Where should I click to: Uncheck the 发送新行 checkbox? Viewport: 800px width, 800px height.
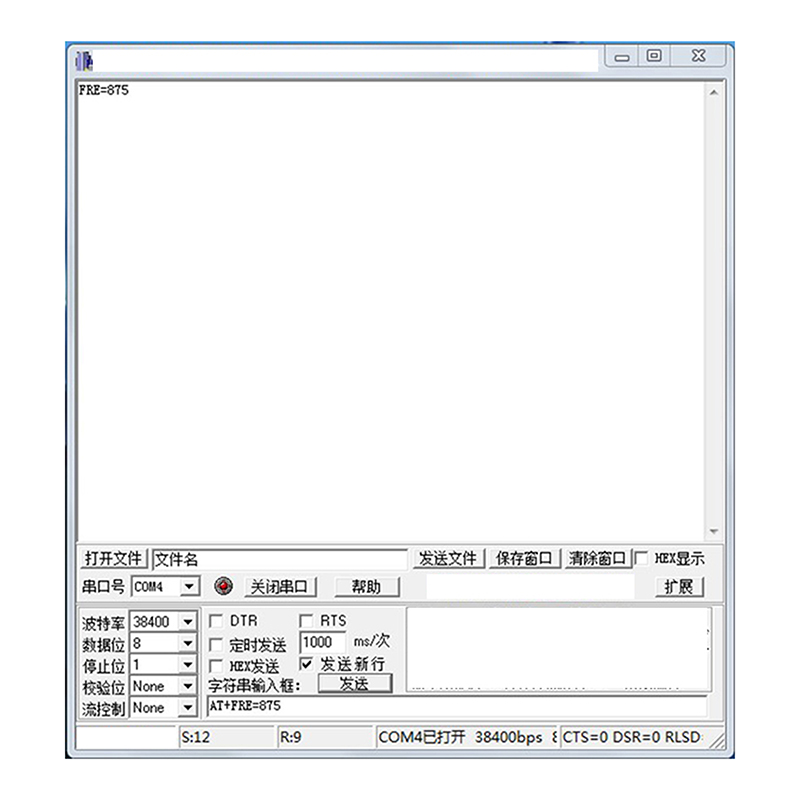(306, 664)
